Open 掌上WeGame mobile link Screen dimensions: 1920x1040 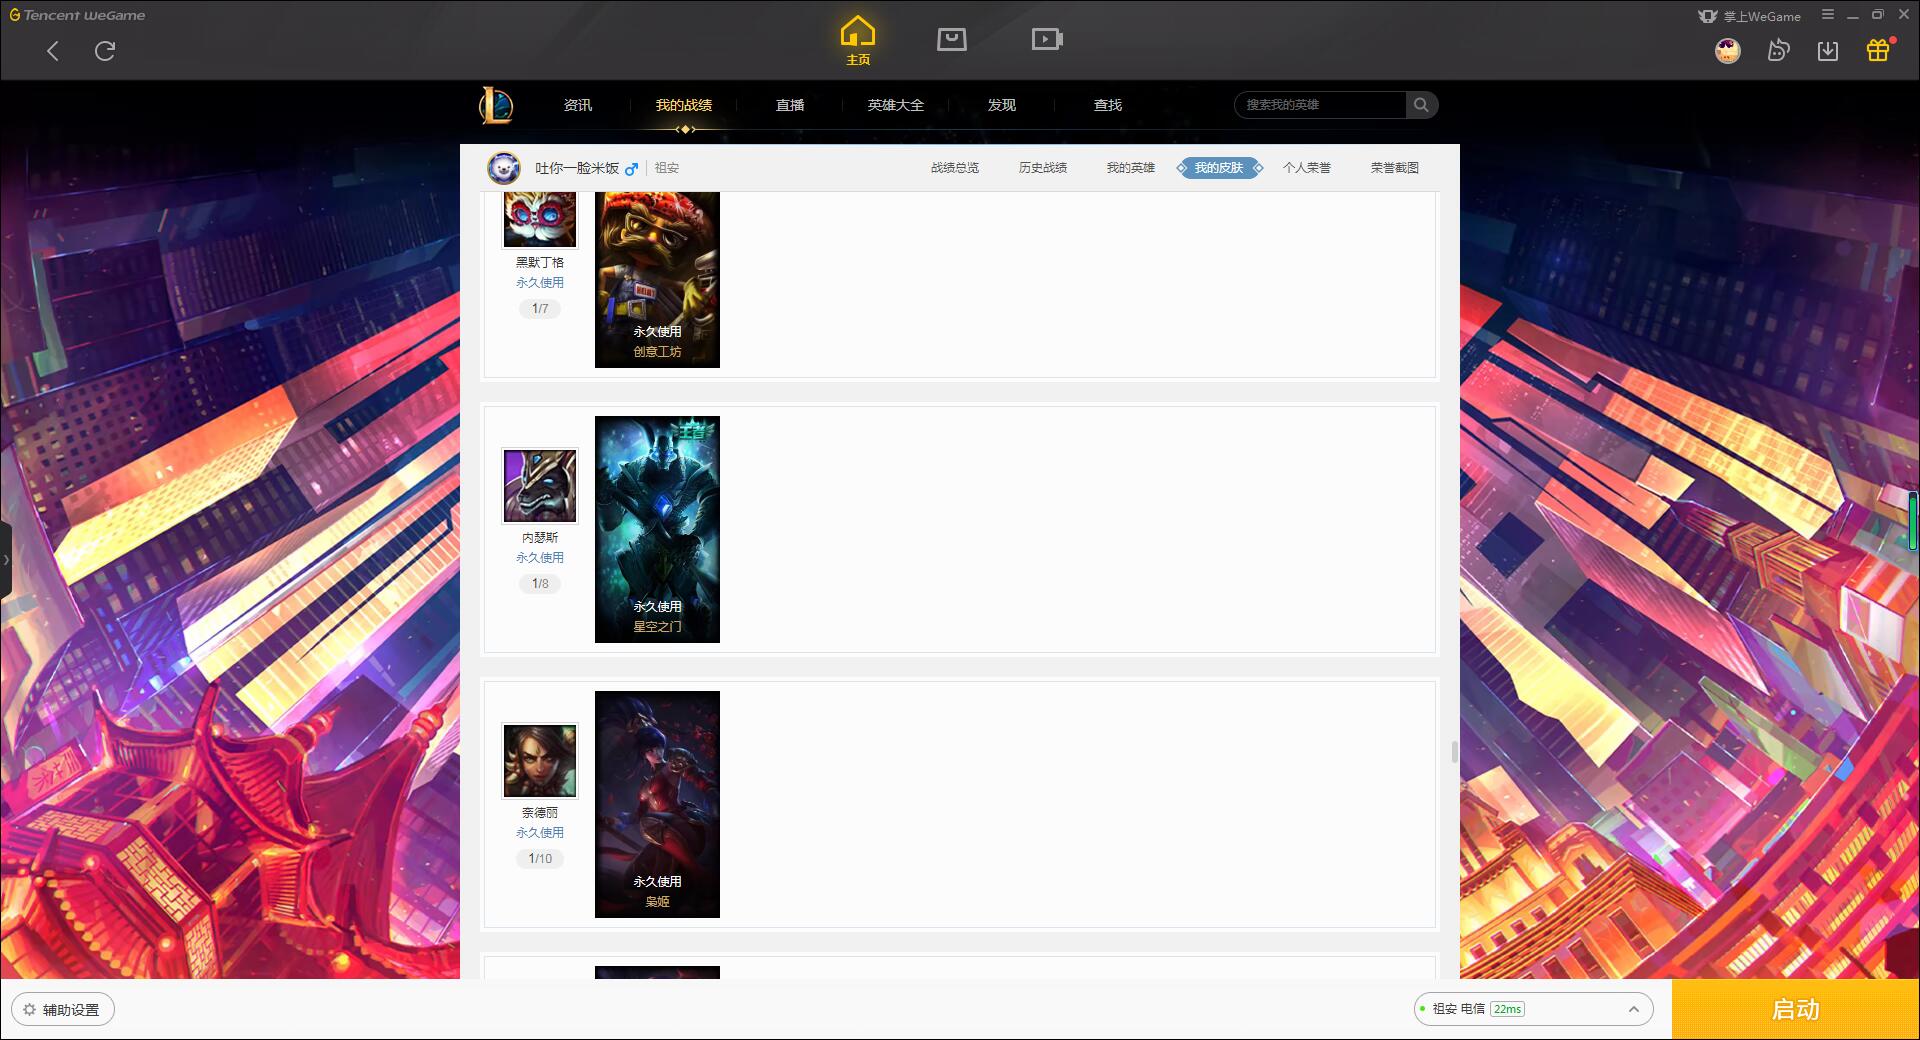[1749, 16]
